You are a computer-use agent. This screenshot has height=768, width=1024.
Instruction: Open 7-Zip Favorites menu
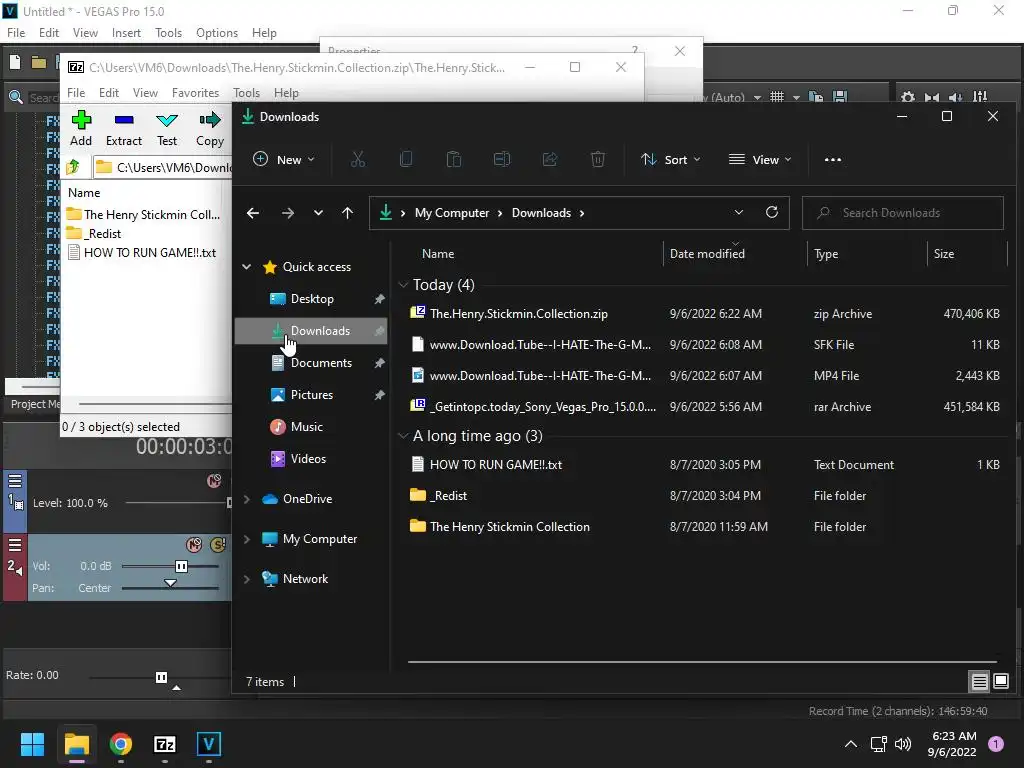195,93
